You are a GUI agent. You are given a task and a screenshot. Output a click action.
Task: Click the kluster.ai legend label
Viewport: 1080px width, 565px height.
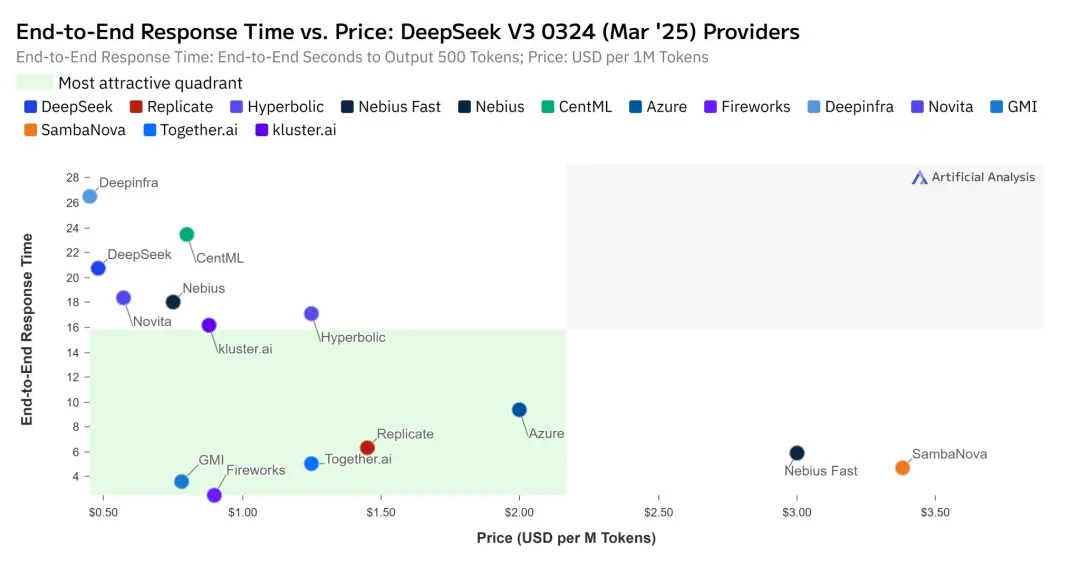pyautogui.click(x=304, y=130)
